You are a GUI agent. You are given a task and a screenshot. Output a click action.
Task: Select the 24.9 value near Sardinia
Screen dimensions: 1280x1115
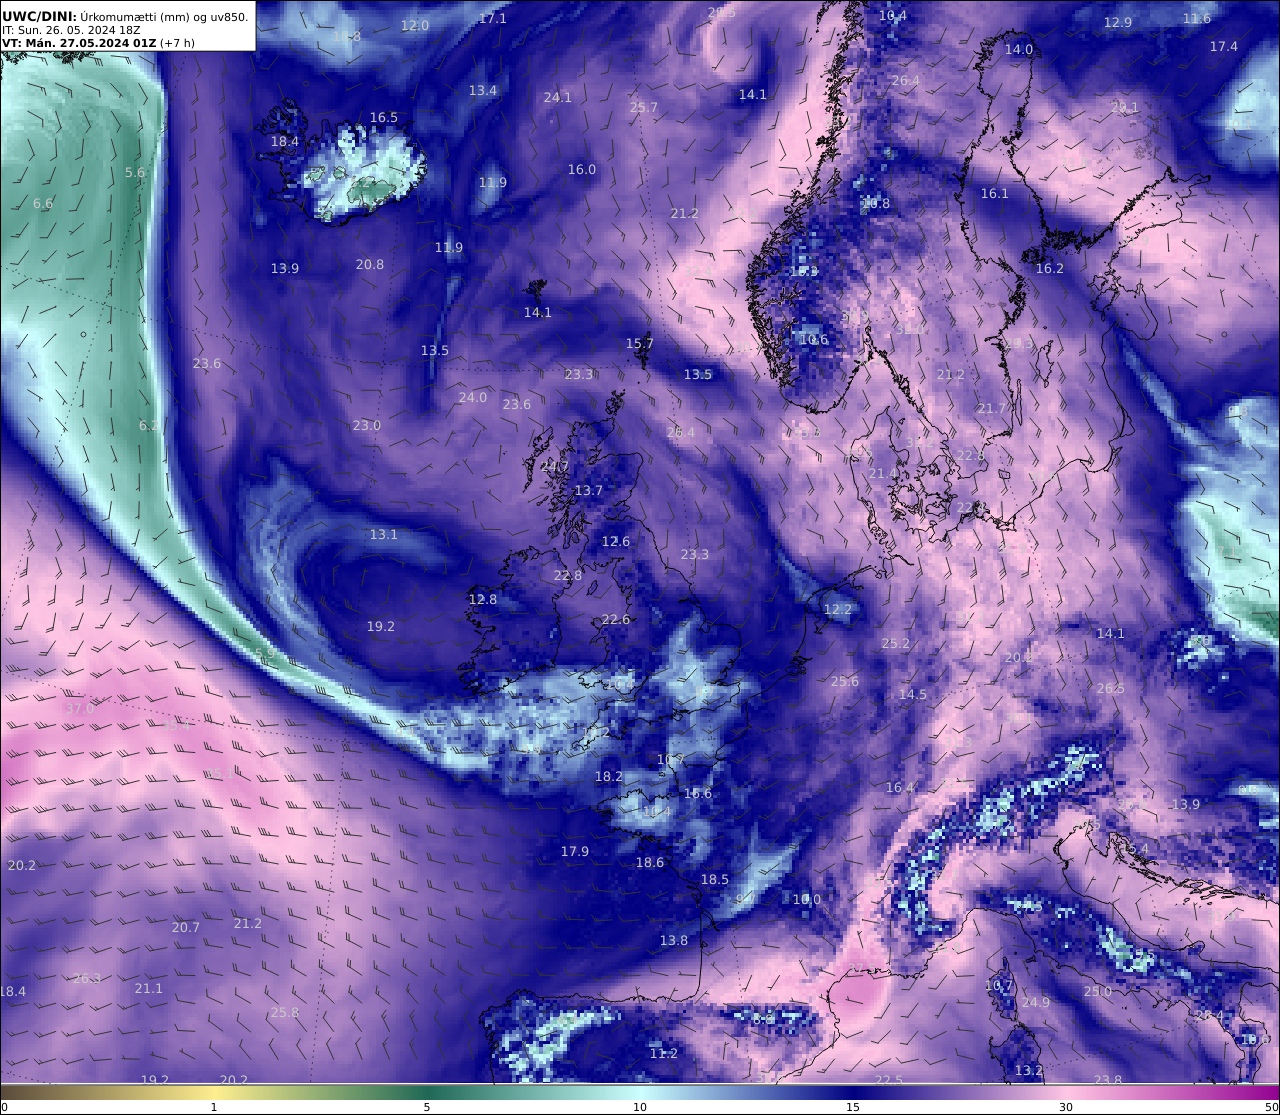(1036, 1002)
